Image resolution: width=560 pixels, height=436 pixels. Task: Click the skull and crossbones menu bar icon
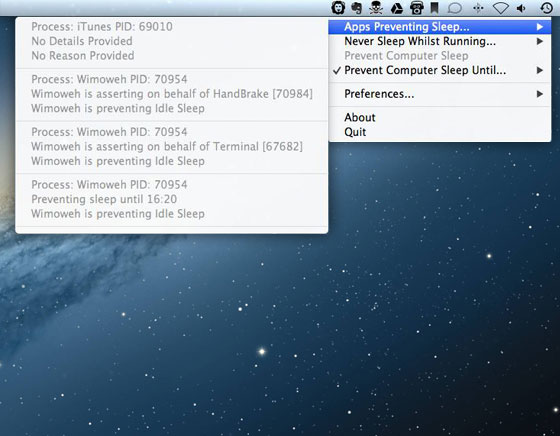[376, 8]
